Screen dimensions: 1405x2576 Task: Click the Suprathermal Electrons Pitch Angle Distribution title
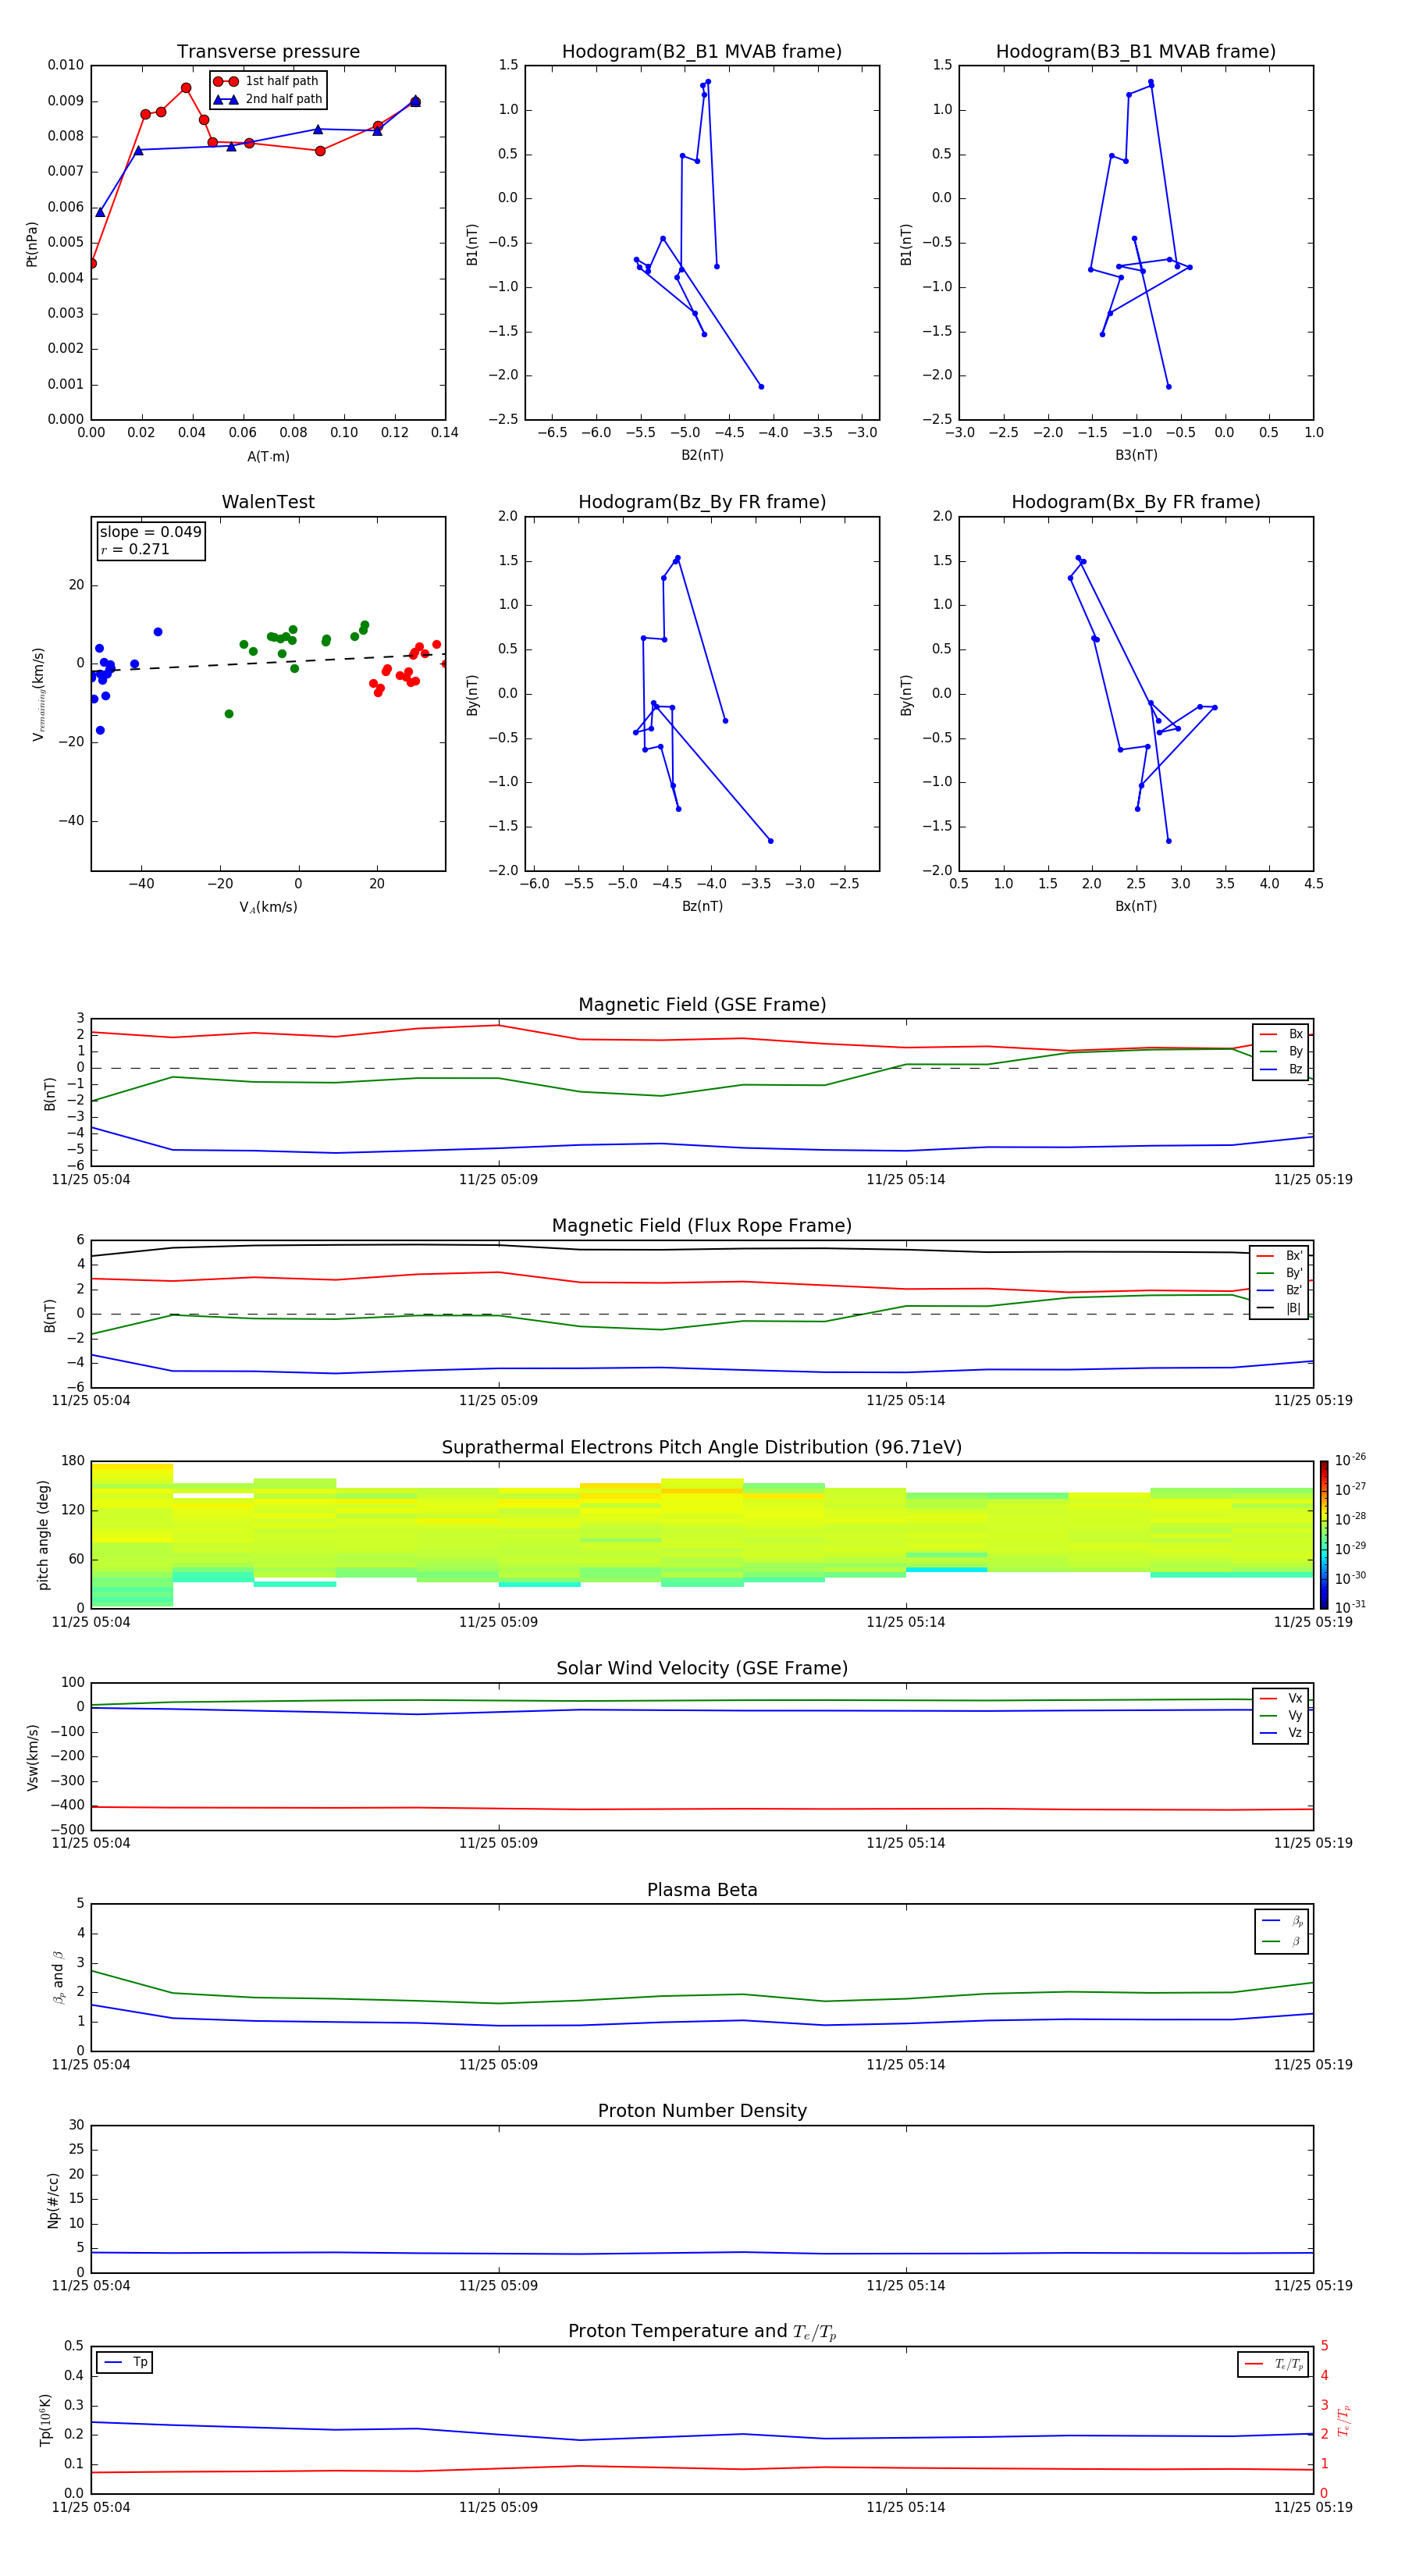click(702, 1447)
